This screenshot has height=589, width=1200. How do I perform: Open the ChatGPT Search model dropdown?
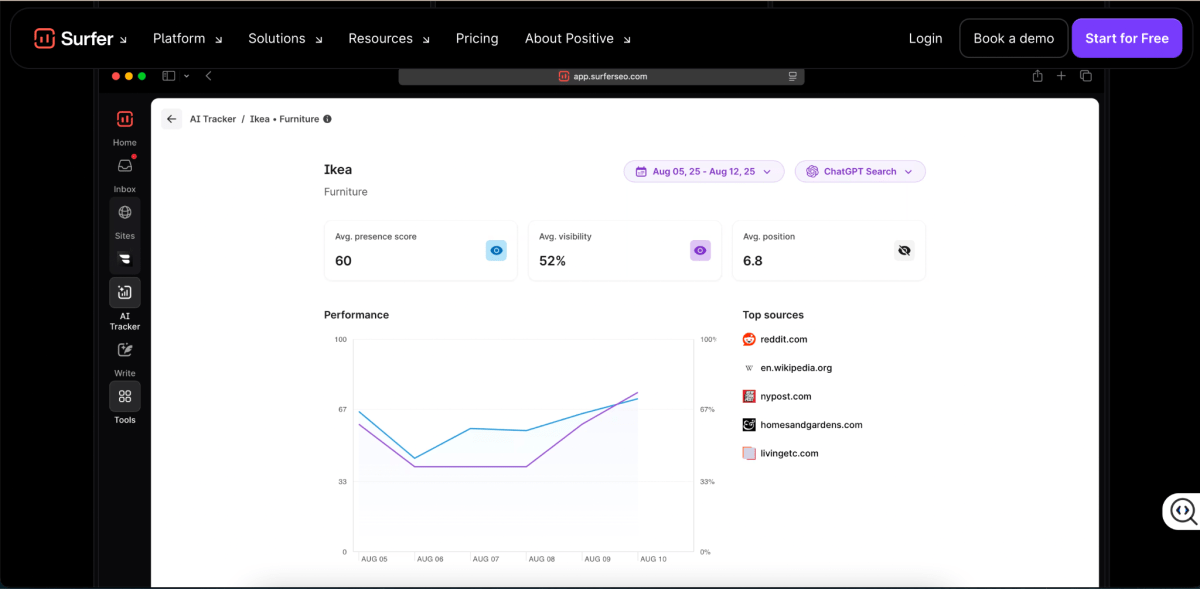[860, 172]
